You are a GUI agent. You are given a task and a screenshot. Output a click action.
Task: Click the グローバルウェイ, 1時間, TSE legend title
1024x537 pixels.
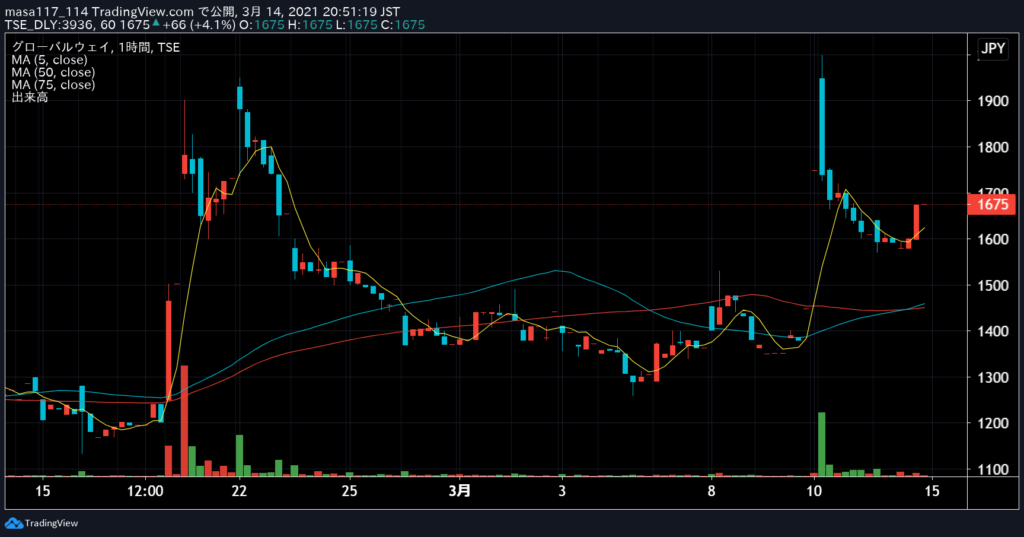95,47
